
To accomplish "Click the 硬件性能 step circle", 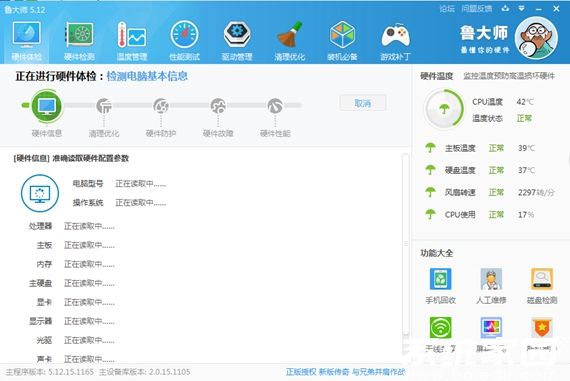I will tap(275, 106).
